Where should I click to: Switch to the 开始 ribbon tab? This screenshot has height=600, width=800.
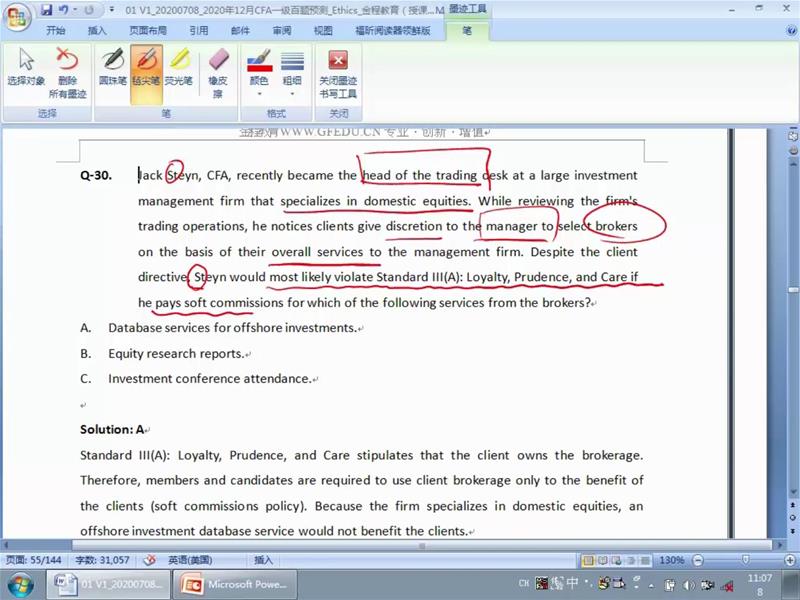click(56, 31)
